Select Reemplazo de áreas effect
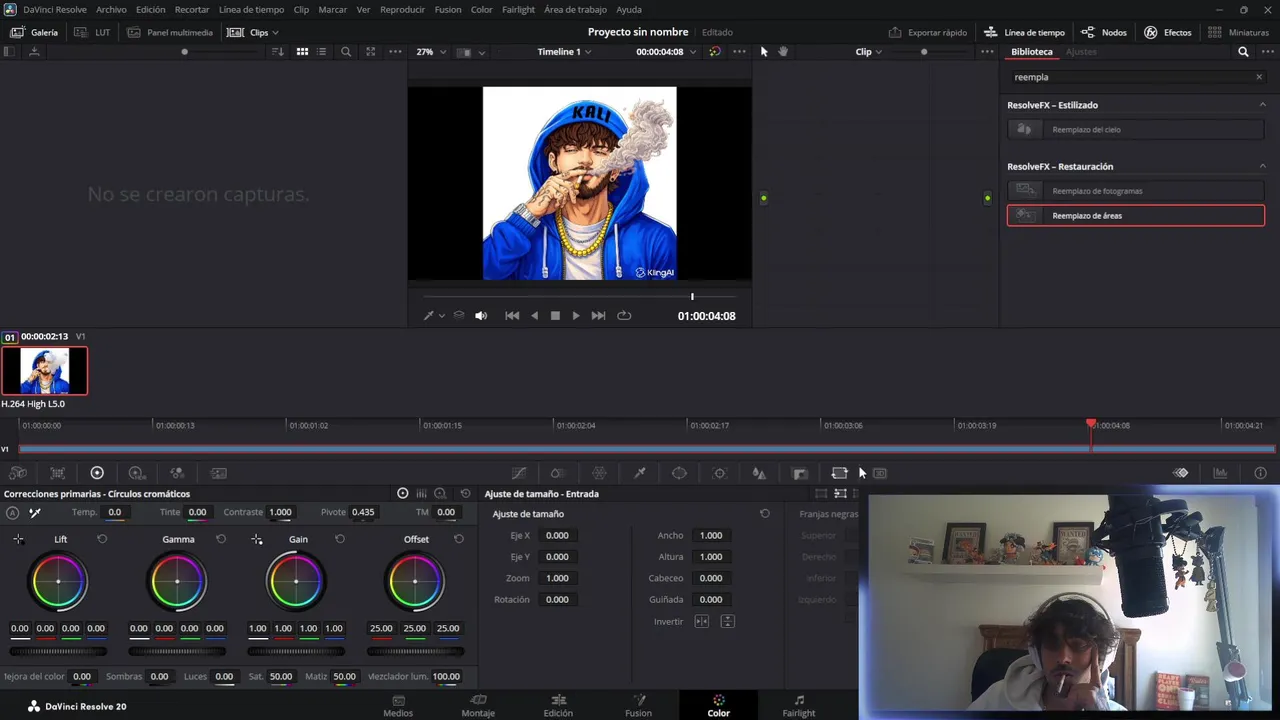The image size is (1280, 720). click(1136, 215)
